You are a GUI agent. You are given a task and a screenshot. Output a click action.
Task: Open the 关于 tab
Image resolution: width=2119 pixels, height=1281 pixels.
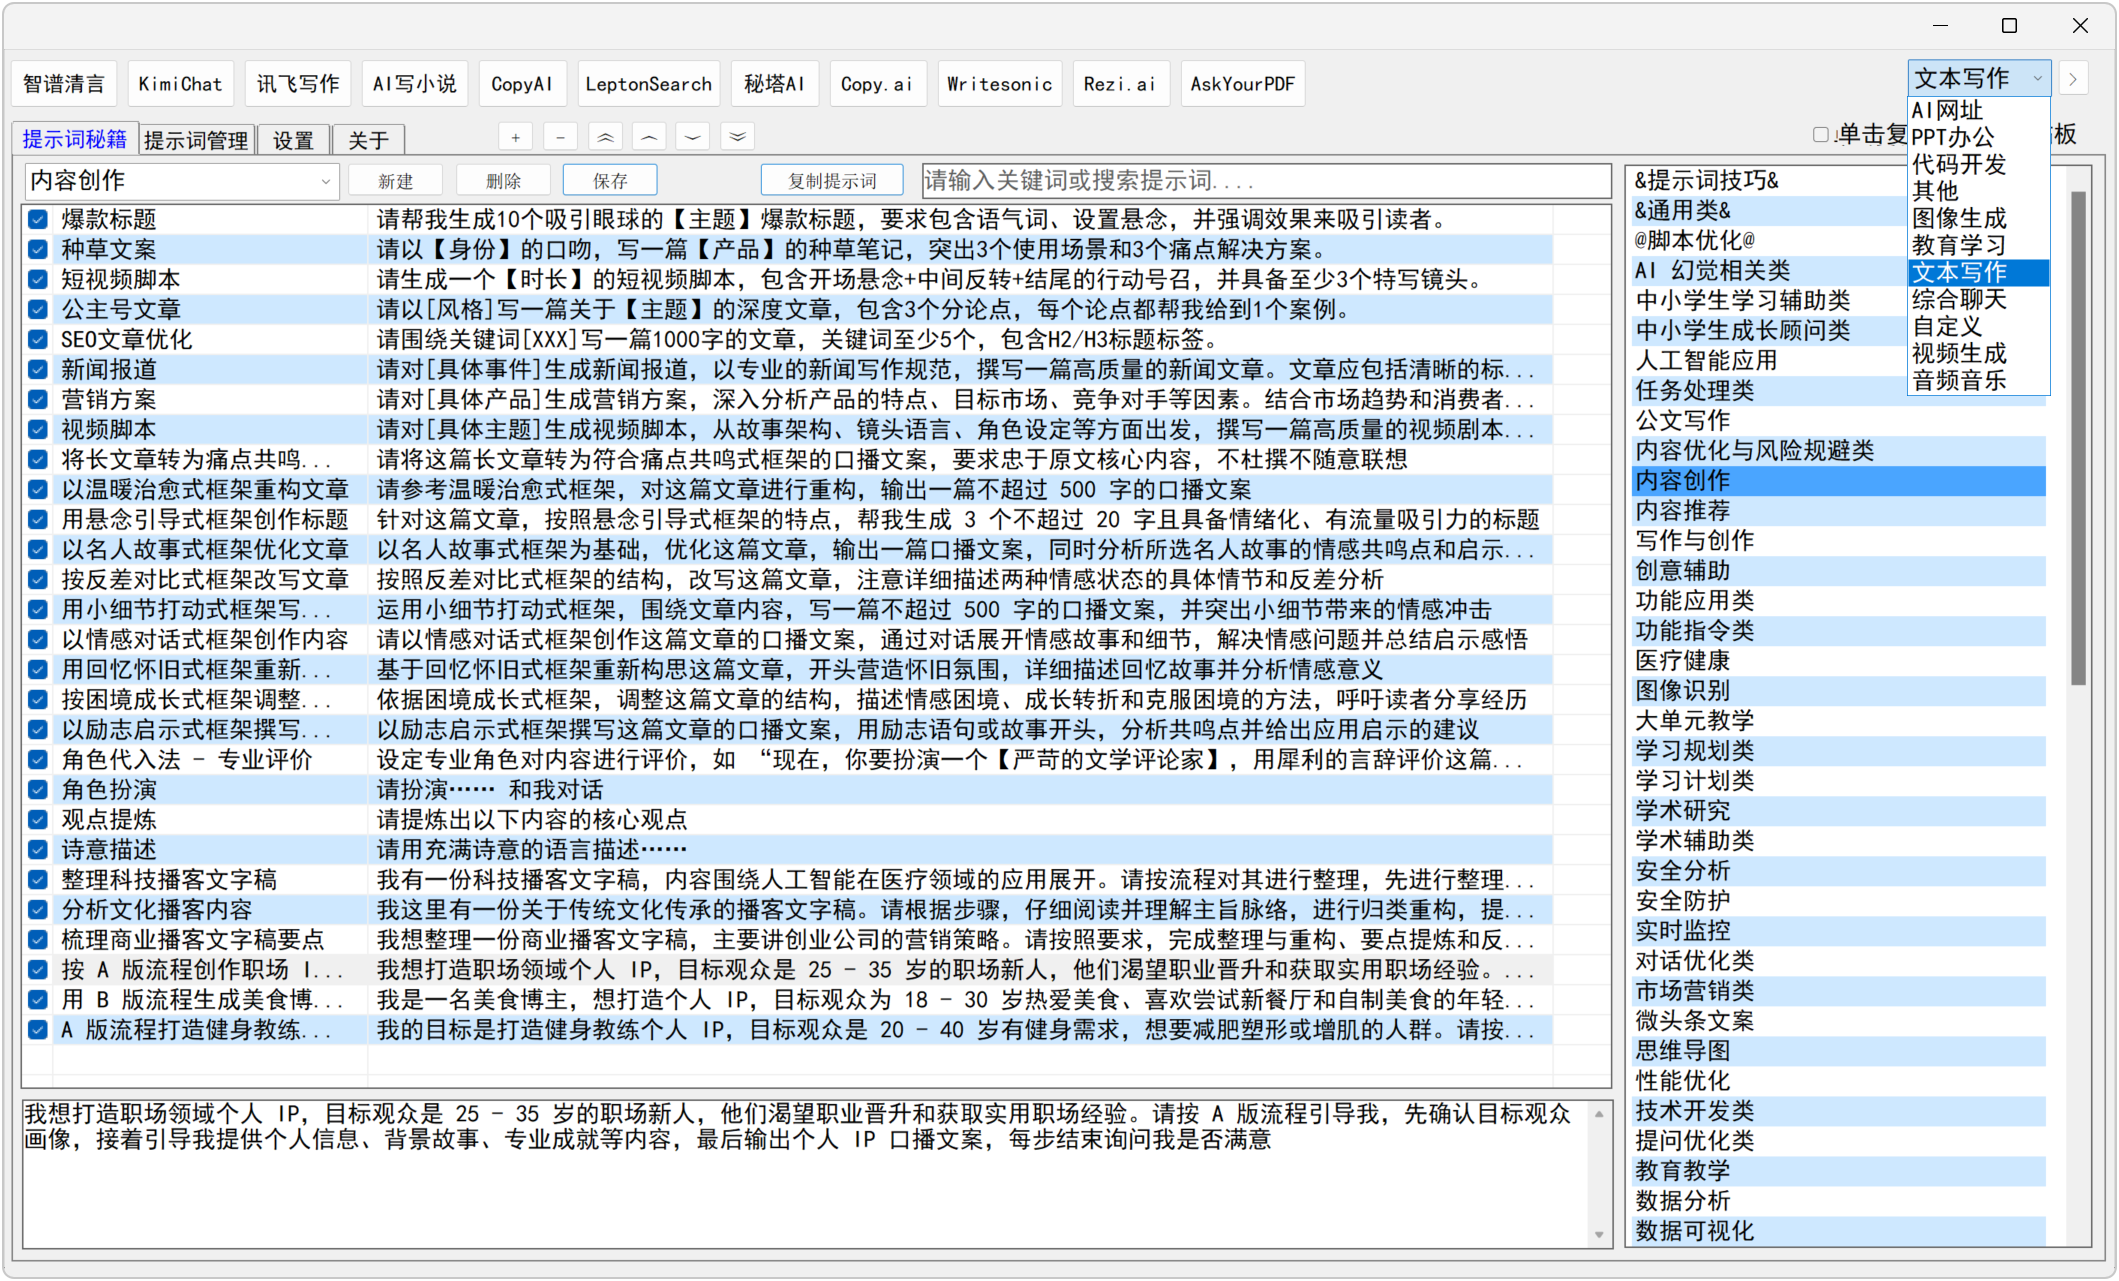368,140
